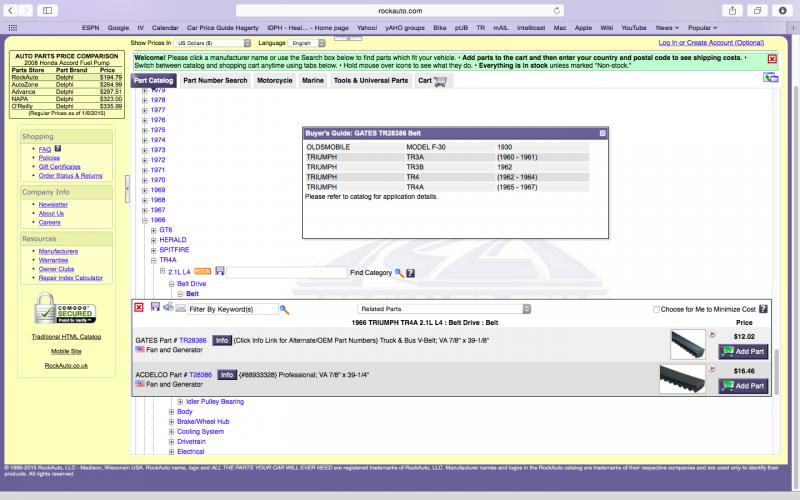Open the Show Prices In currency dropdown
This screenshot has width=800, height=500.
coord(213,44)
